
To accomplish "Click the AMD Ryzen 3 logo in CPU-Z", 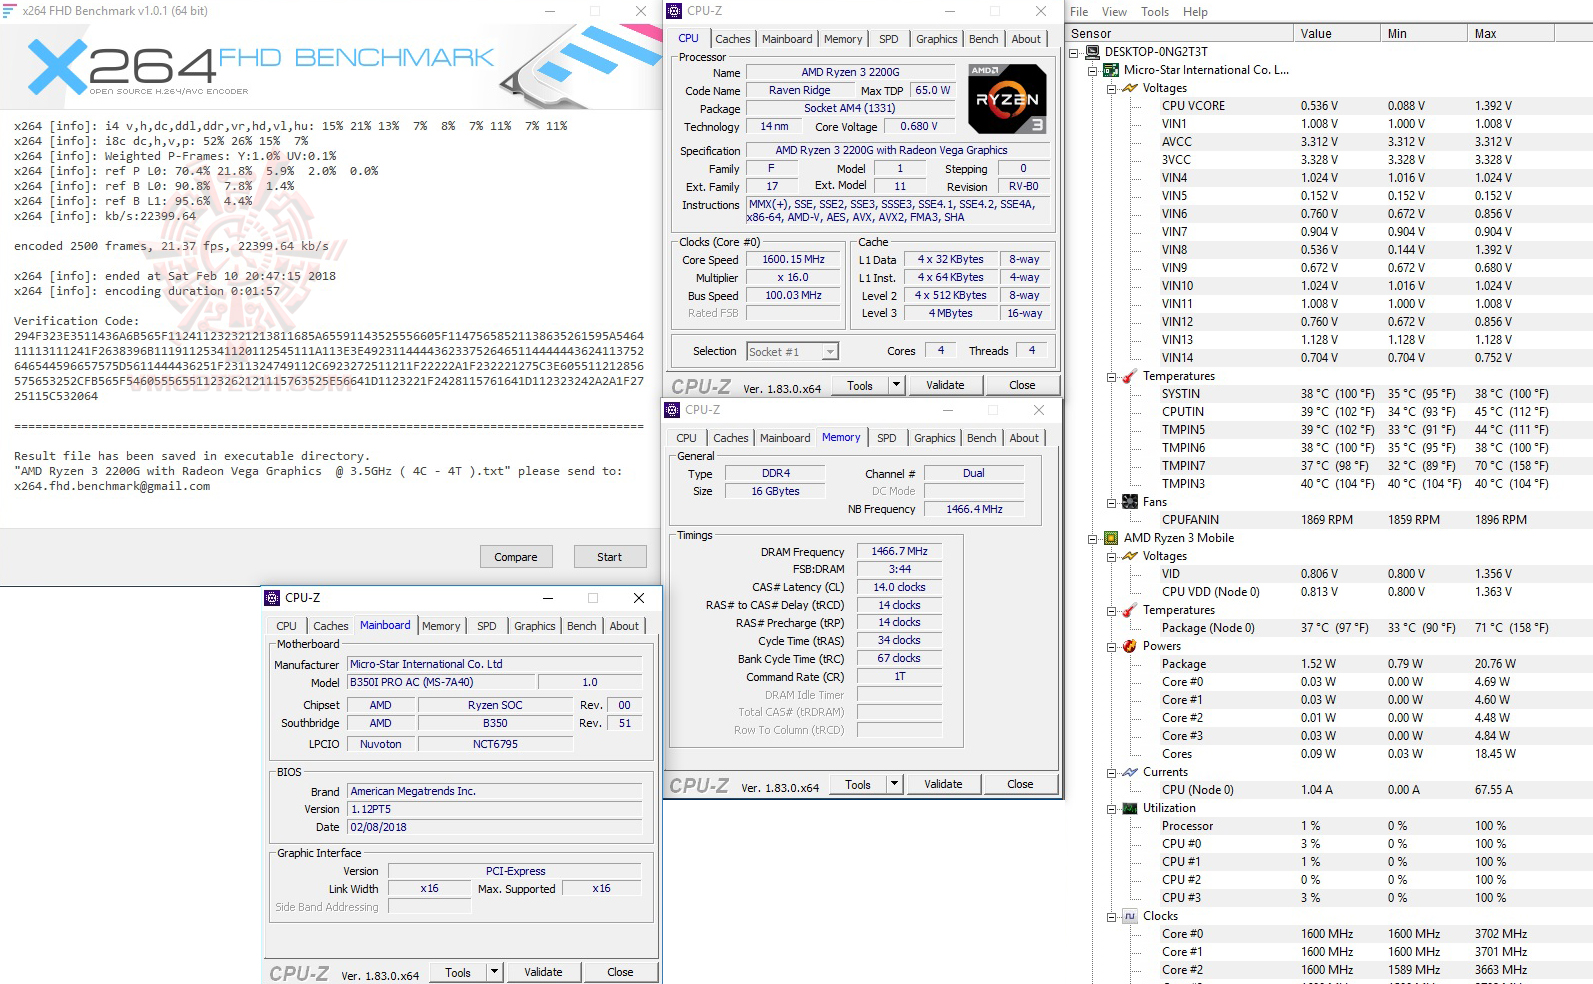I will click(1007, 99).
